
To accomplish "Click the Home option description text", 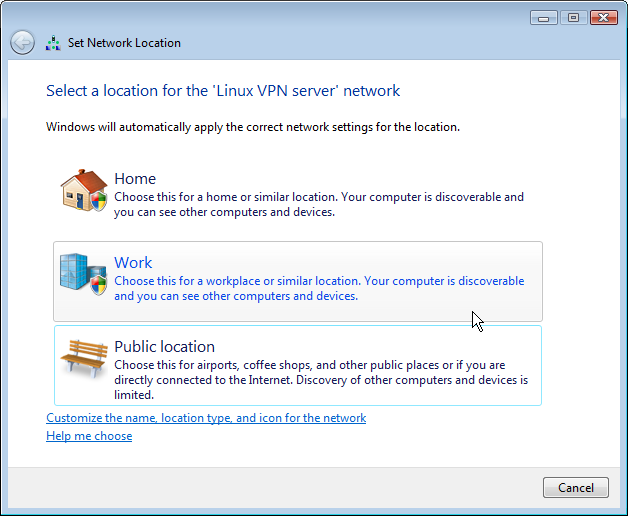I will pos(319,204).
